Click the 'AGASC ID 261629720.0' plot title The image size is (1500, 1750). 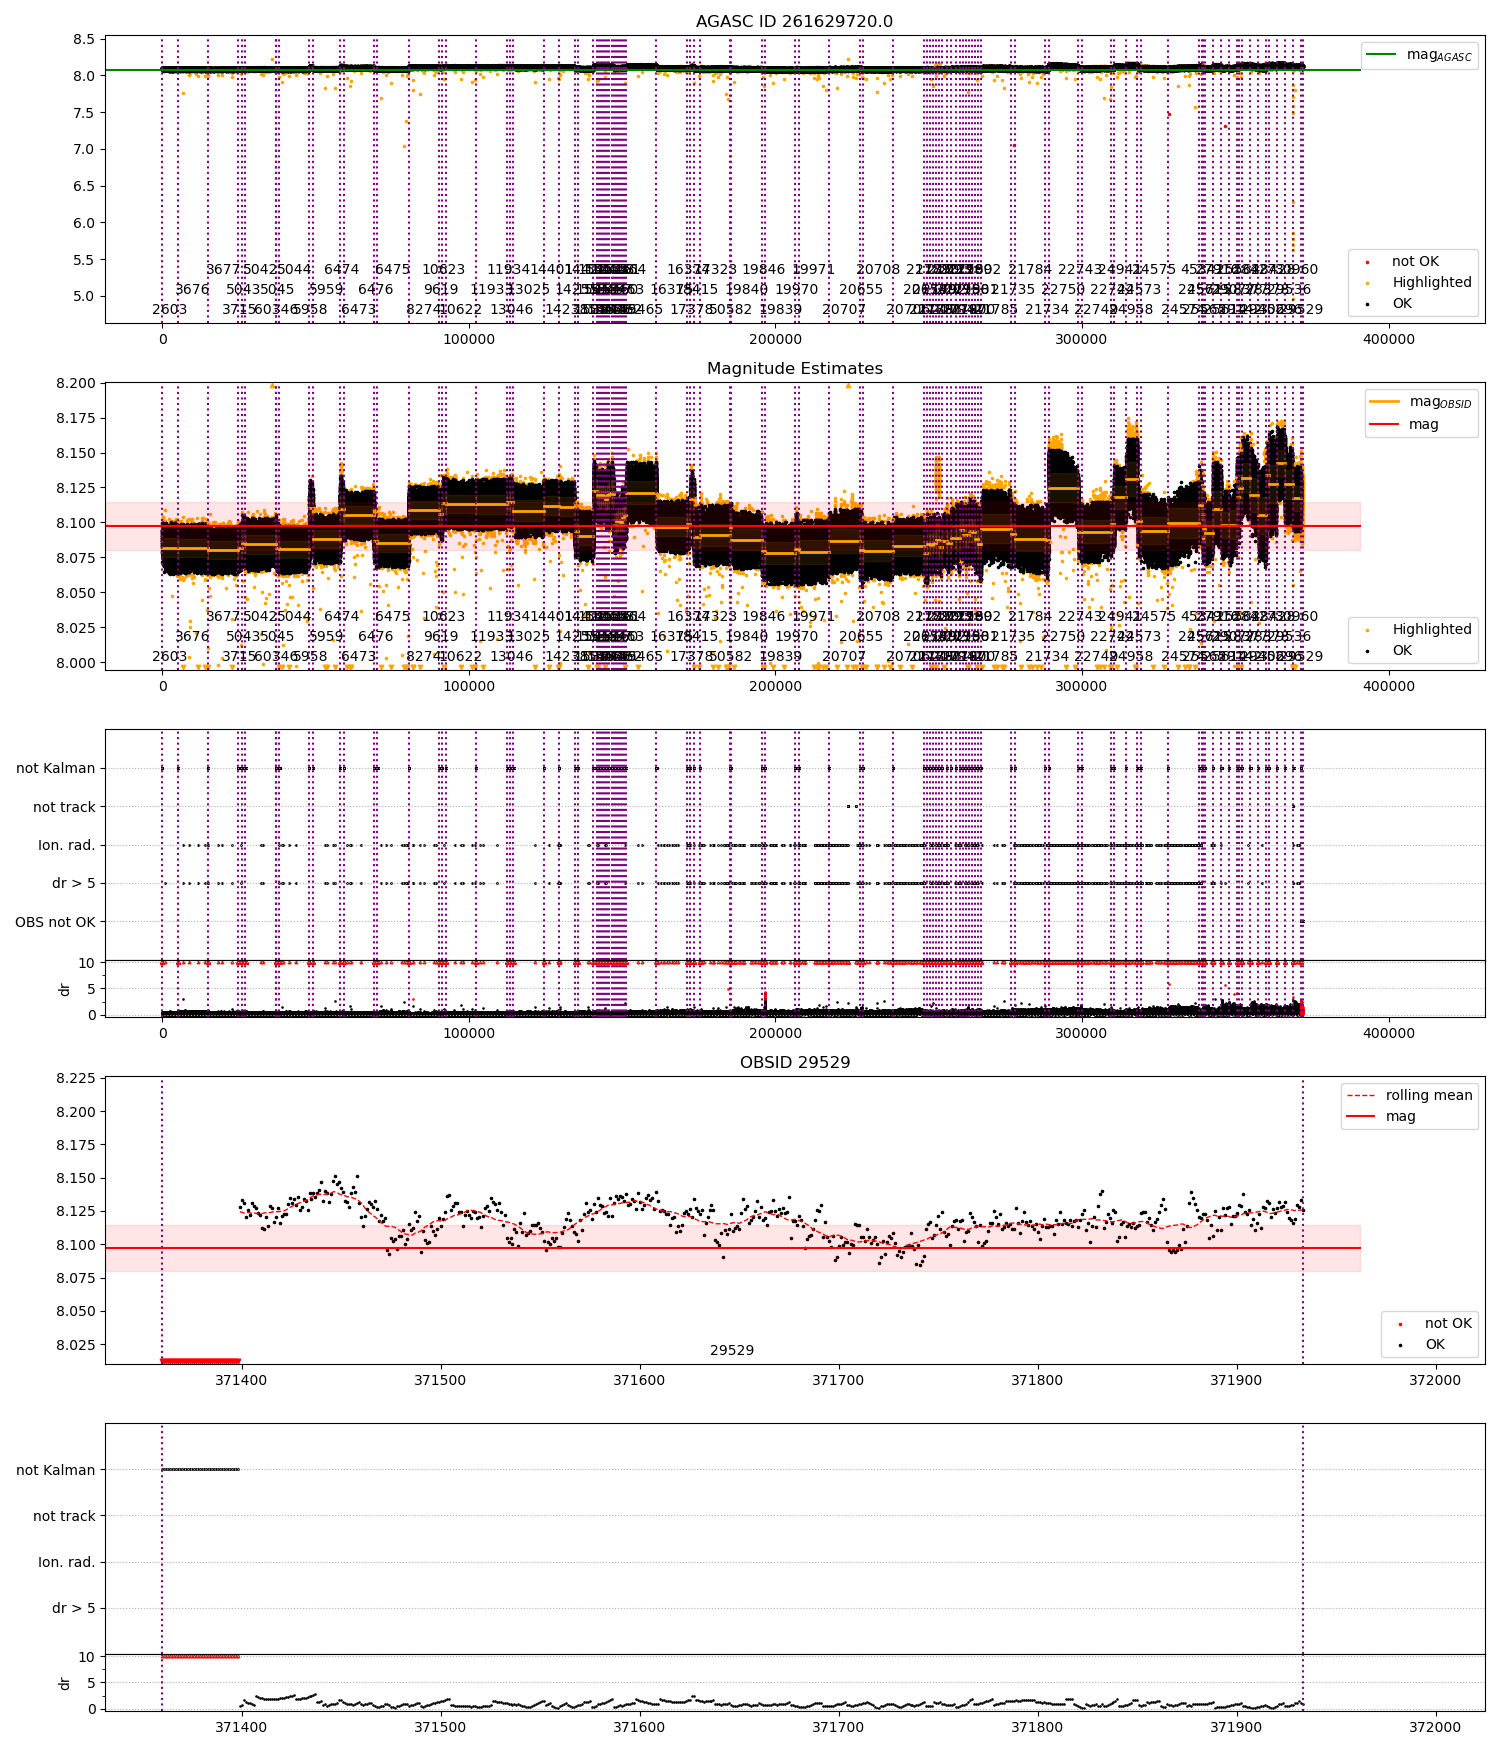point(794,21)
